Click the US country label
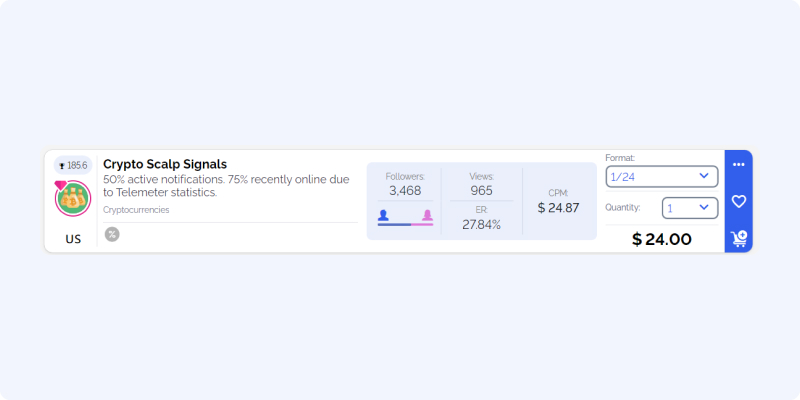The width and height of the screenshot is (800, 400). (x=73, y=239)
